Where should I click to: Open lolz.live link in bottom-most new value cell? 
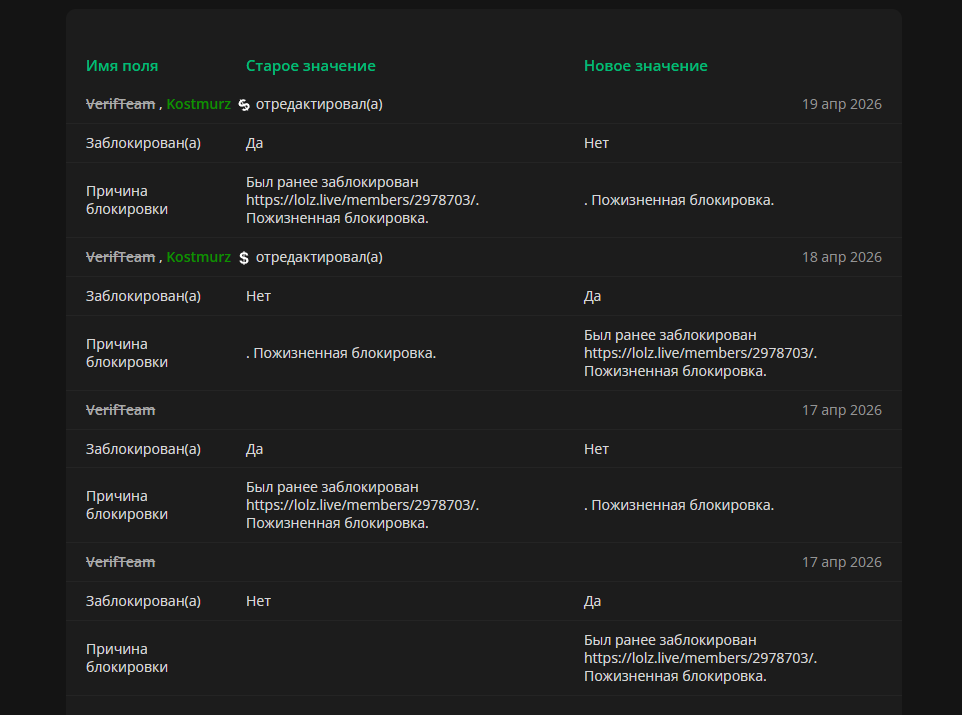tap(699, 658)
